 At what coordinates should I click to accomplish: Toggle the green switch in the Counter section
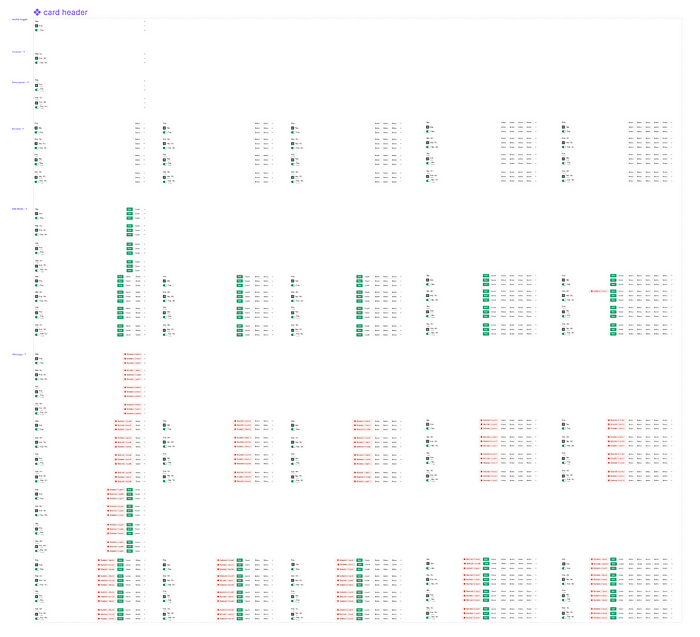tap(37, 62)
